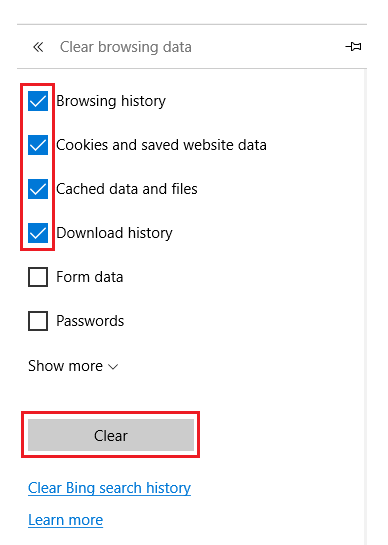The width and height of the screenshot is (388, 545).
Task: Click the Passwords text label
Action: click(x=90, y=321)
